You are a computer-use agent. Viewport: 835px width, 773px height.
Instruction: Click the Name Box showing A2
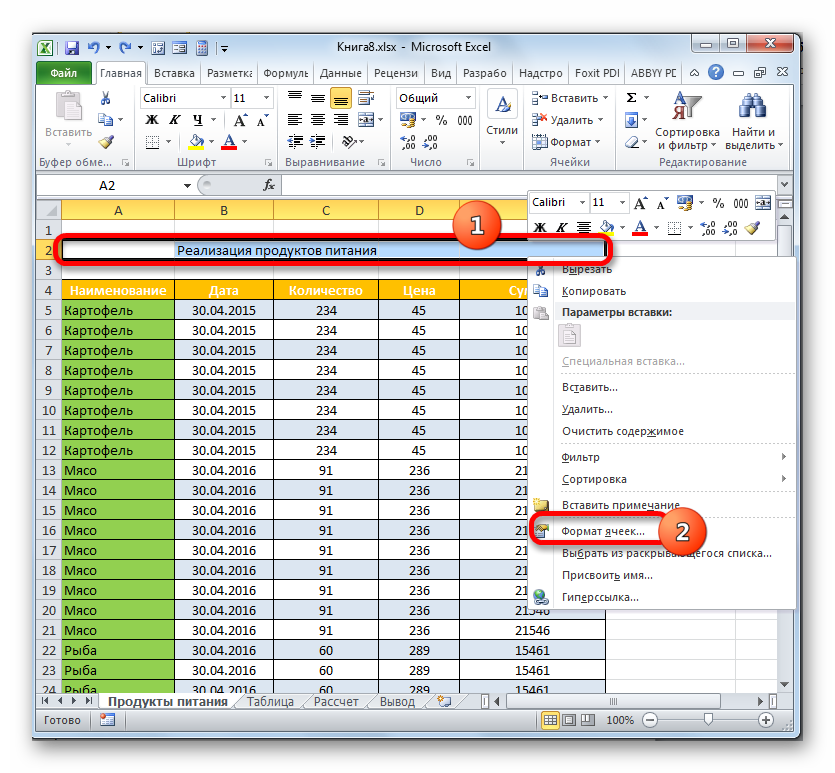[x=107, y=185]
